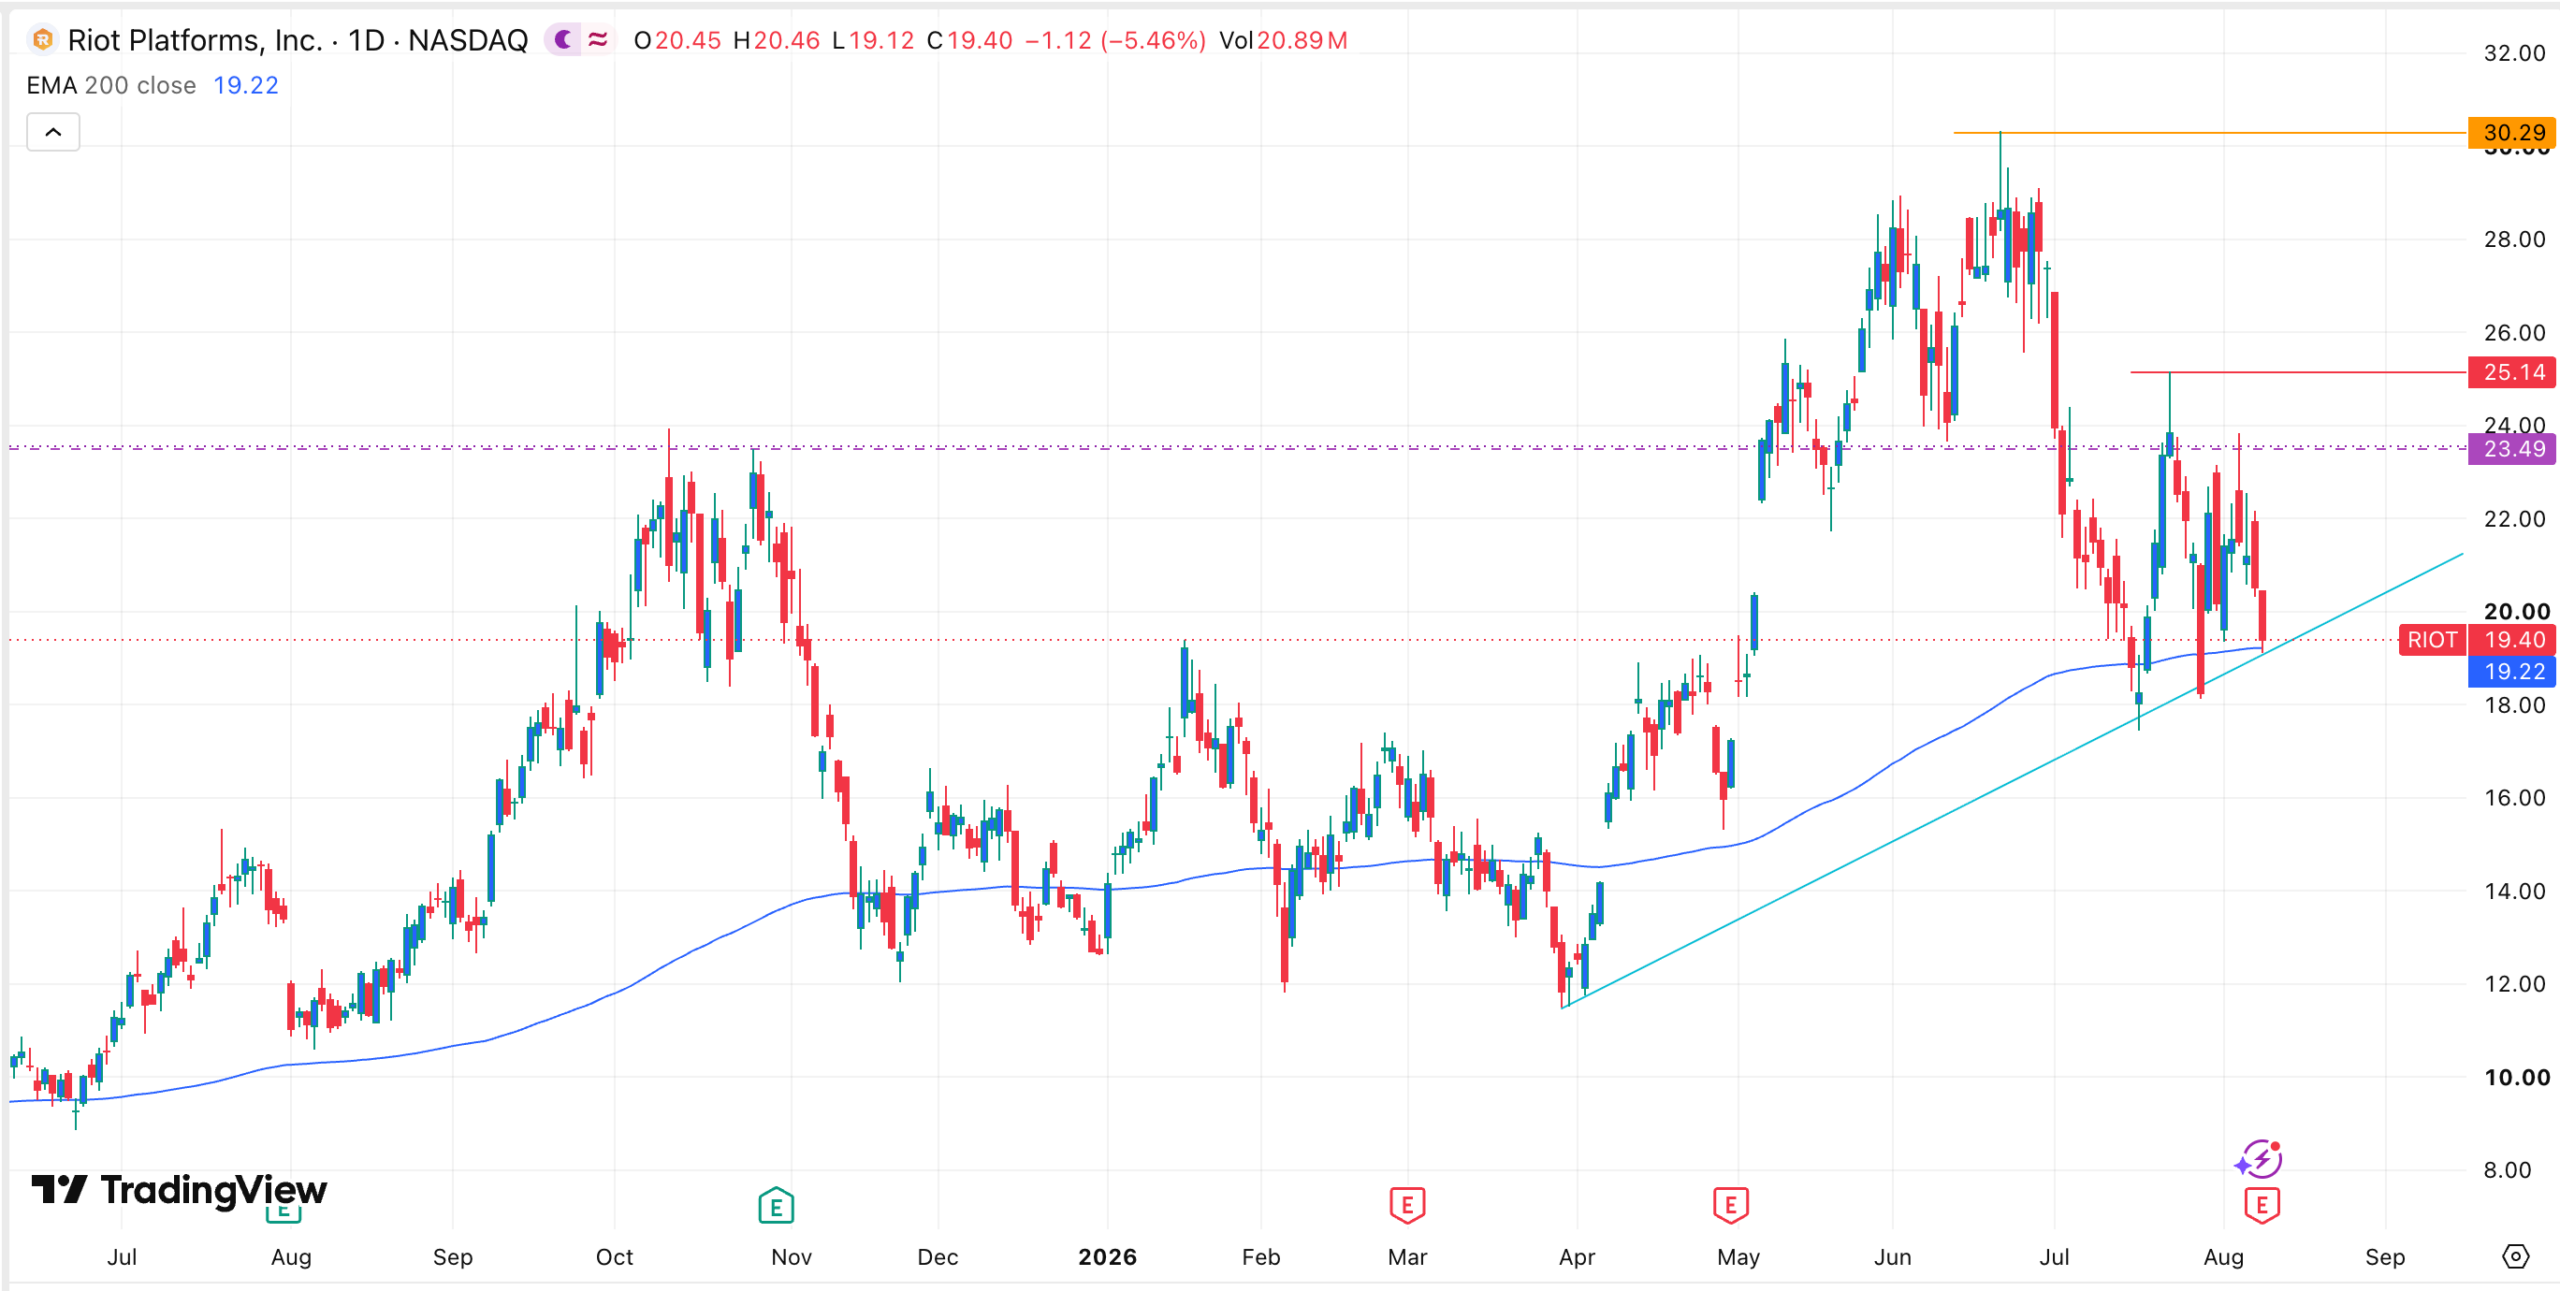
Task: Click the orange 30.29 price axis label
Action: 2512,132
